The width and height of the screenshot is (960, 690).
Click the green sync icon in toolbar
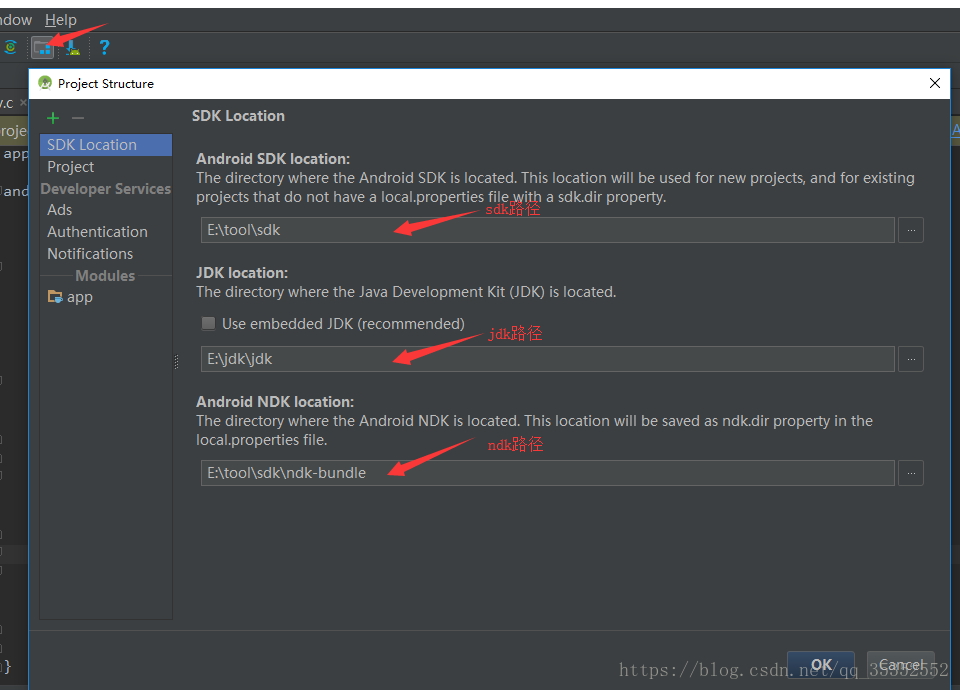coord(10,47)
